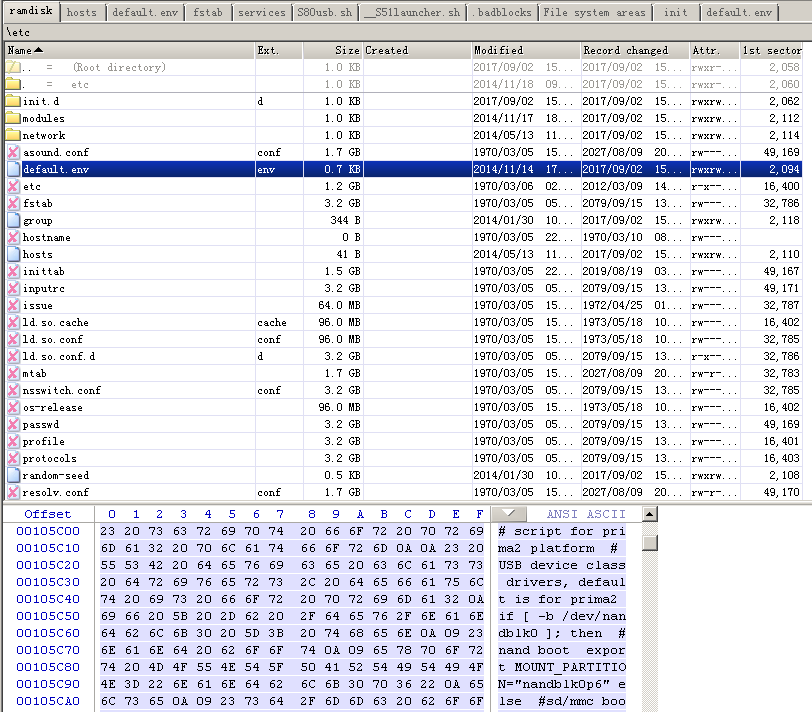Viewport: 812px width, 712px height.
Task: Click deleted-file icon next to asound.conf
Action: pos(13,152)
